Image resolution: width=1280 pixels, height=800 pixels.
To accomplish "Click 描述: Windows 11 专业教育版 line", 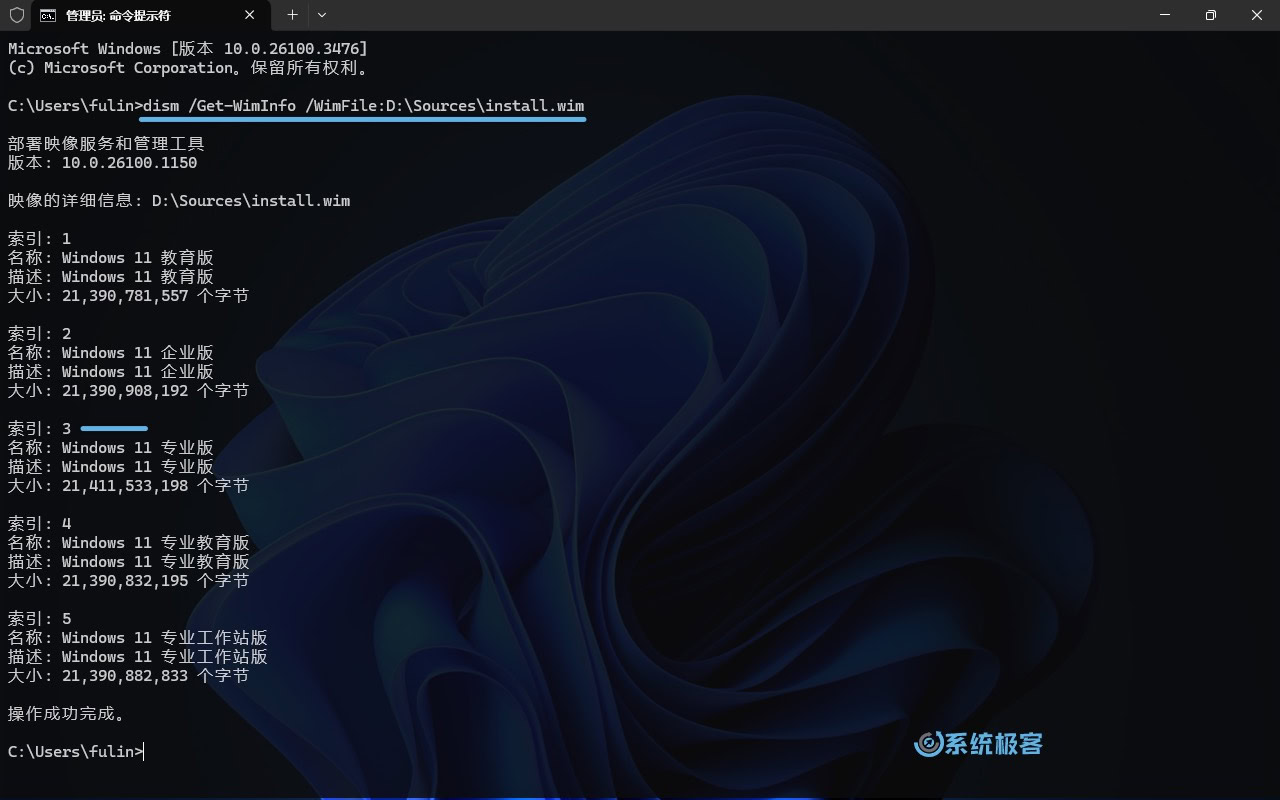I will click(x=129, y=562).
